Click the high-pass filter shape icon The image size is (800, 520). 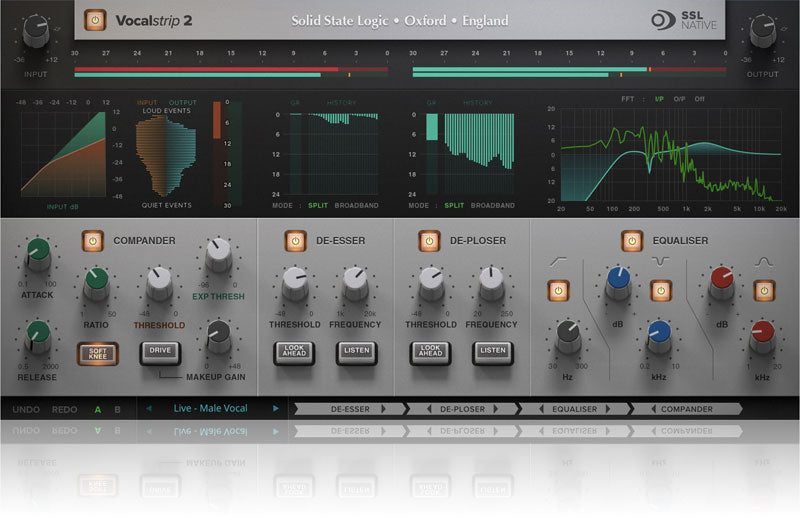coord(558,262)
